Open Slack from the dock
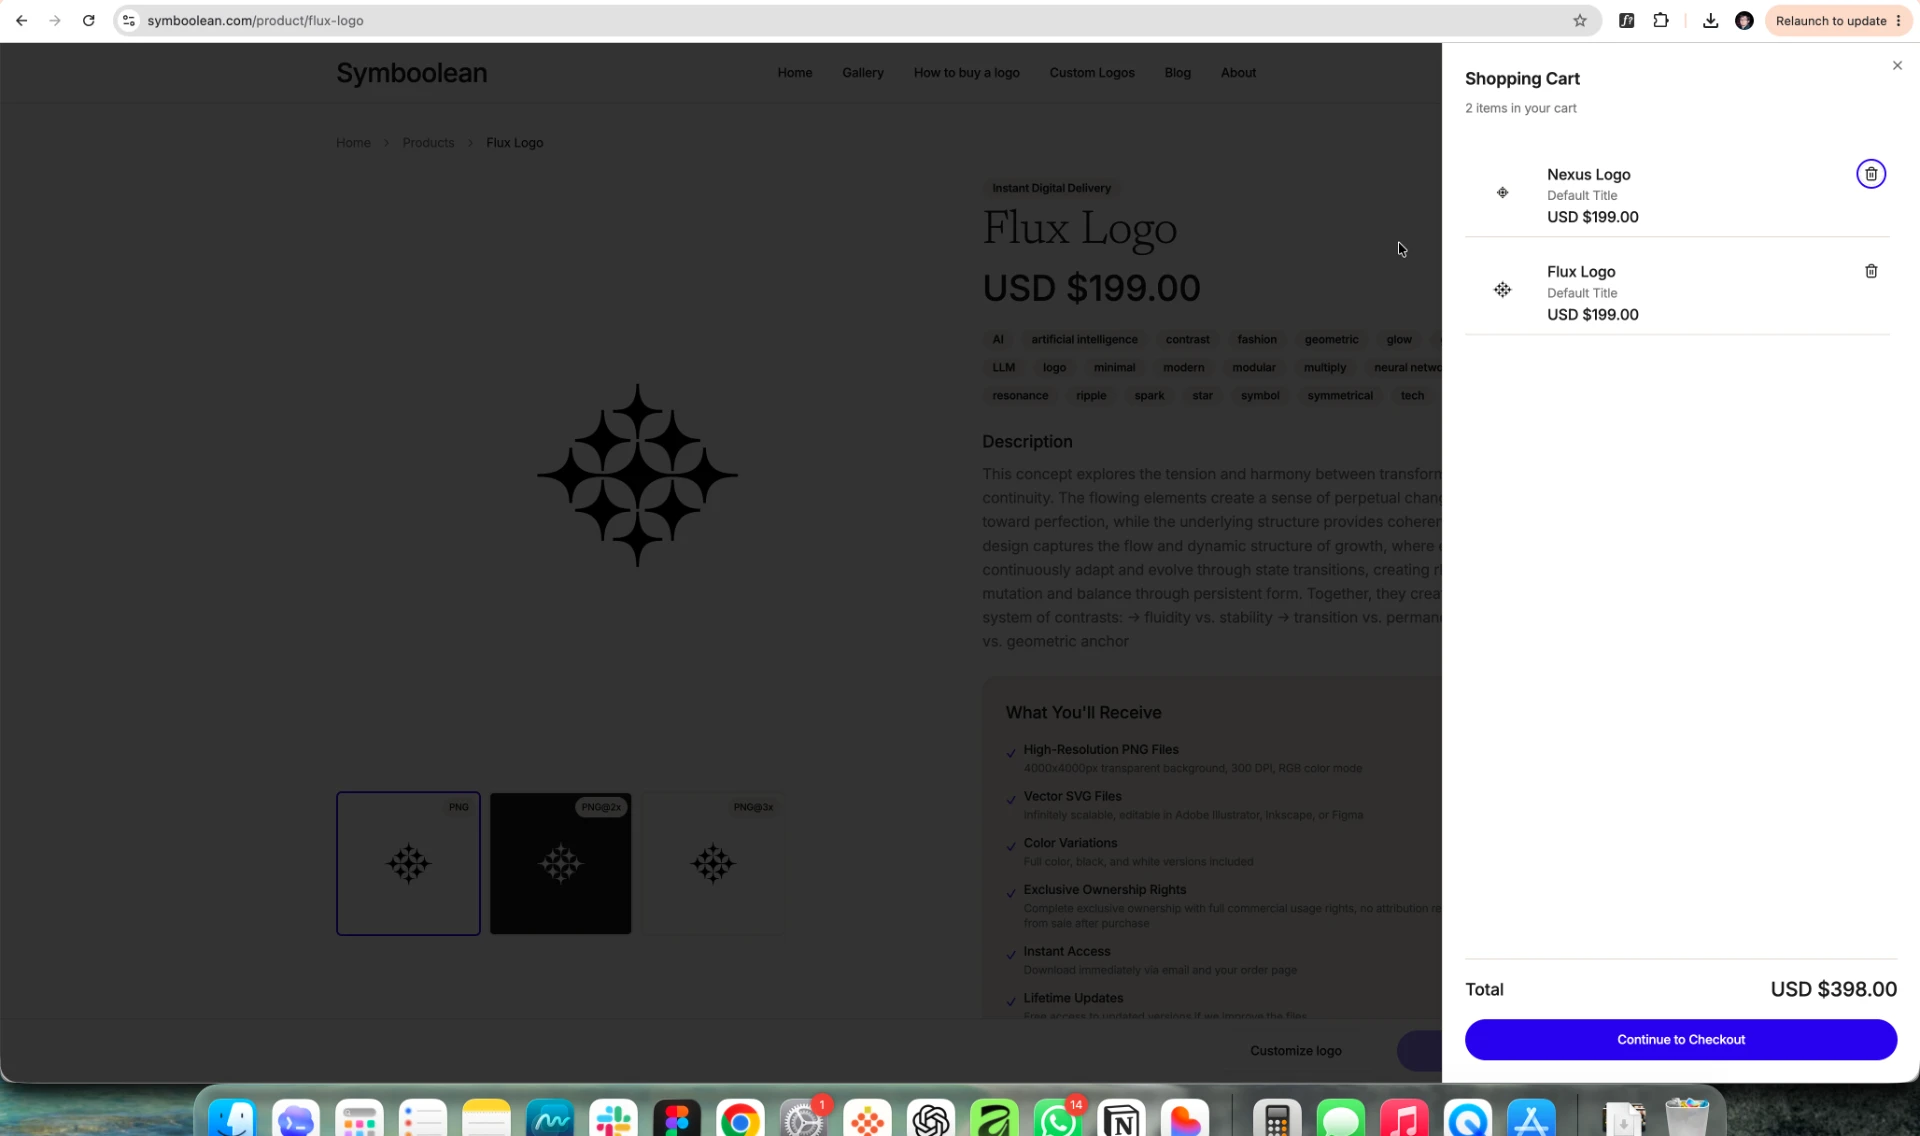Viewport: 1920px width, 1136px height. click(x=614, y=1120)
